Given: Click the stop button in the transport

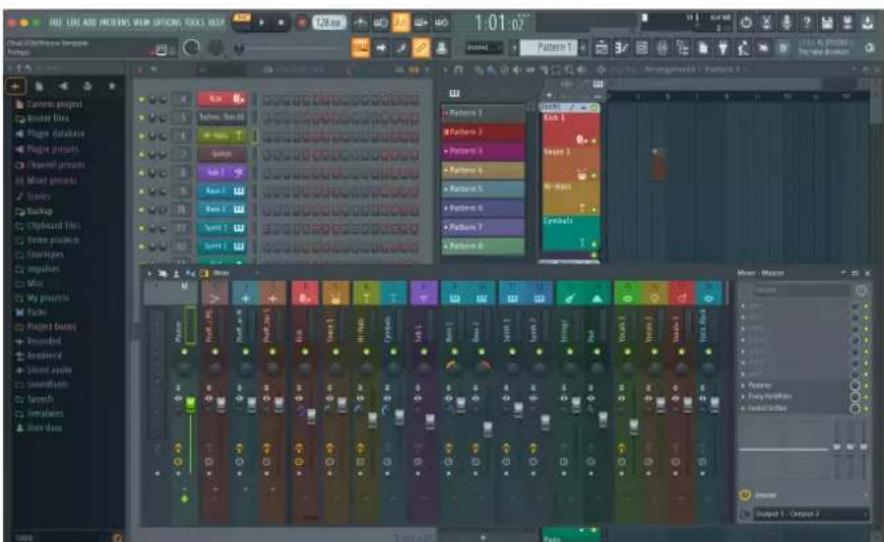Looking at the screenshot, I should point(281,23).
